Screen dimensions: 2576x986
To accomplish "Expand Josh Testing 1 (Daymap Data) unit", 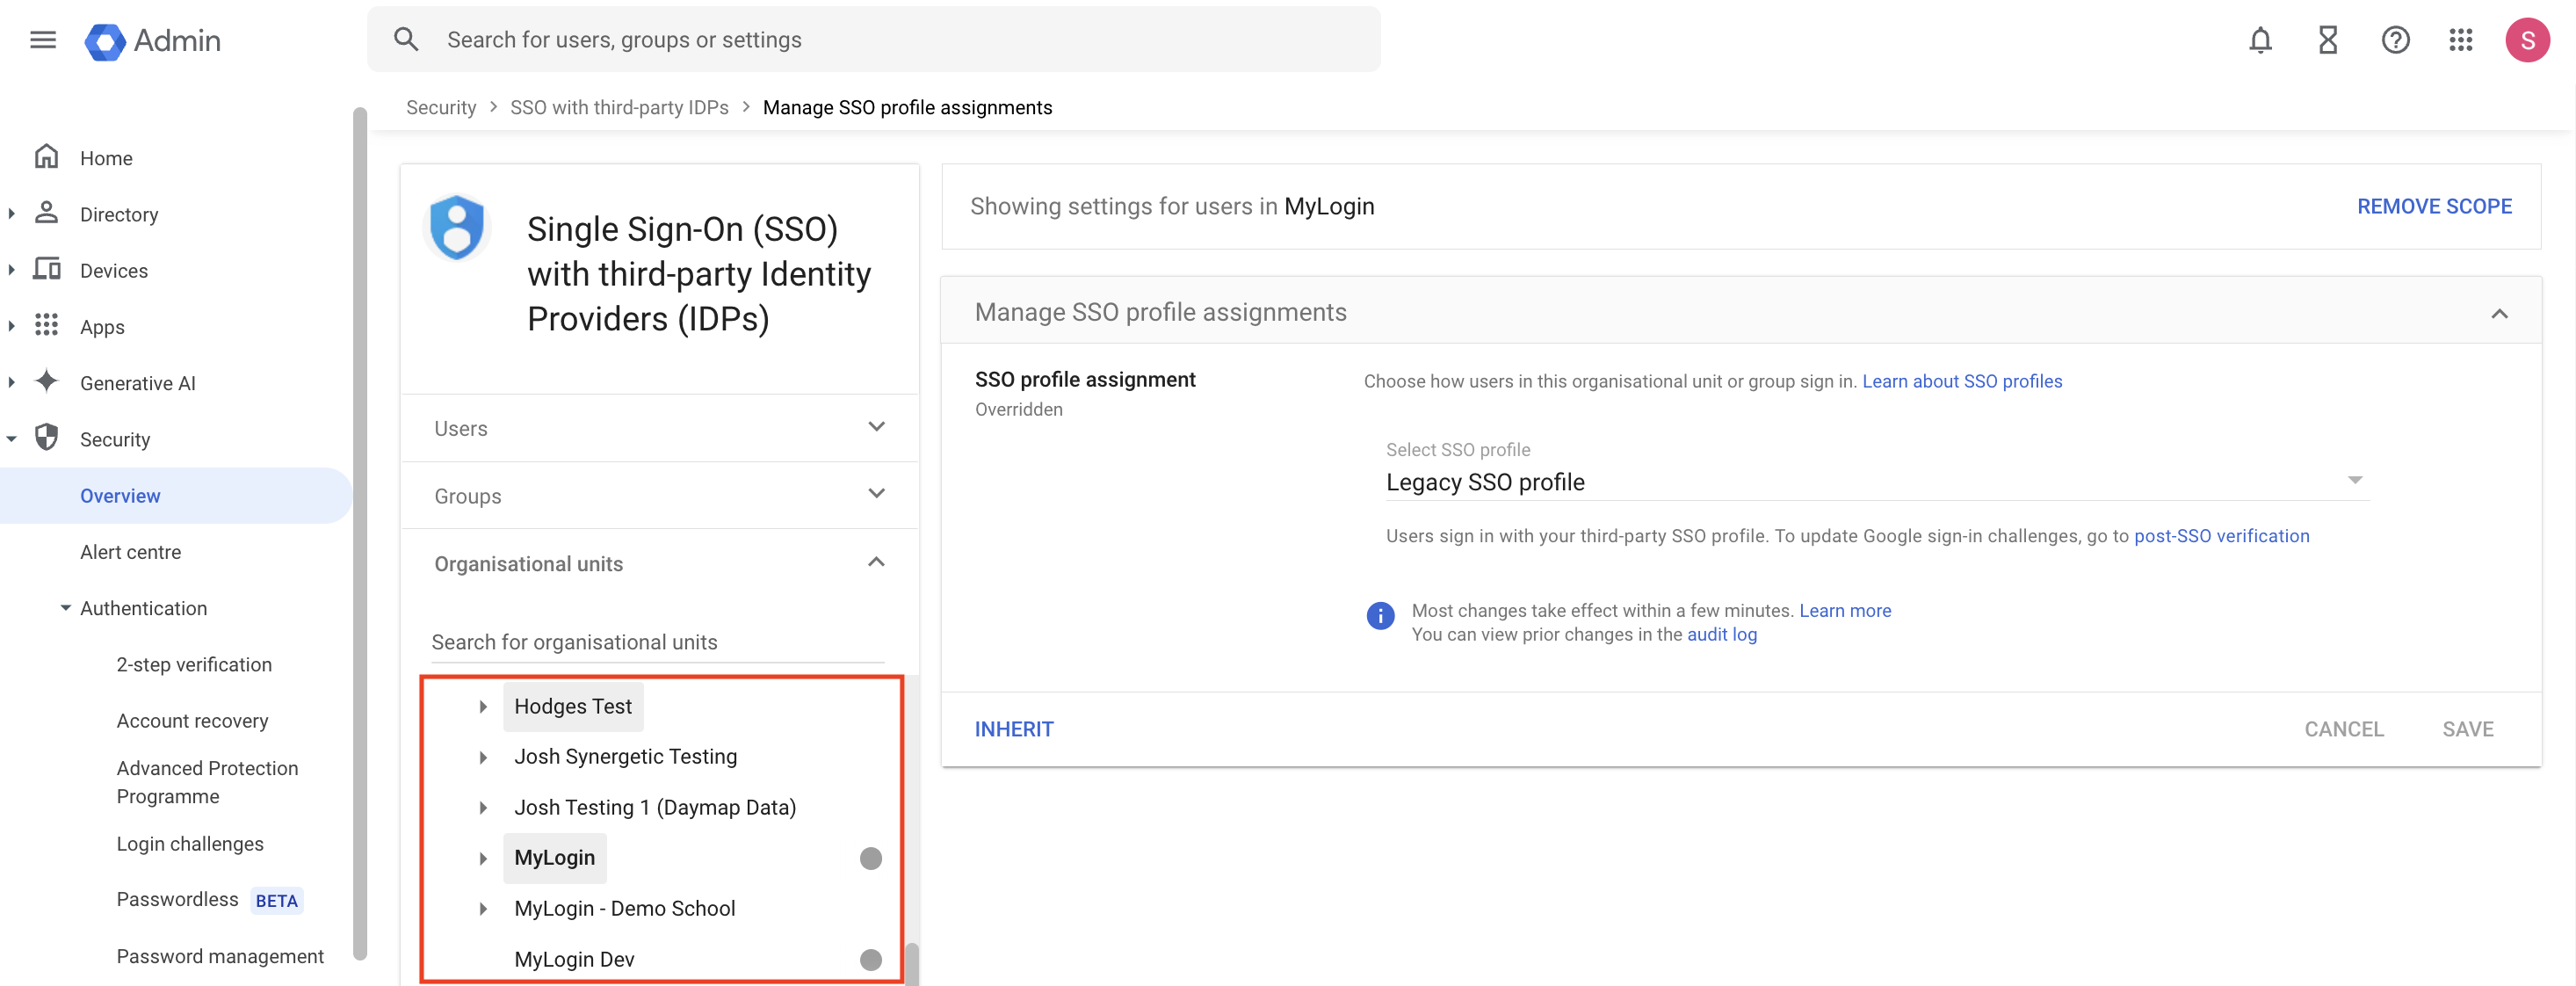I will point(483,808).
